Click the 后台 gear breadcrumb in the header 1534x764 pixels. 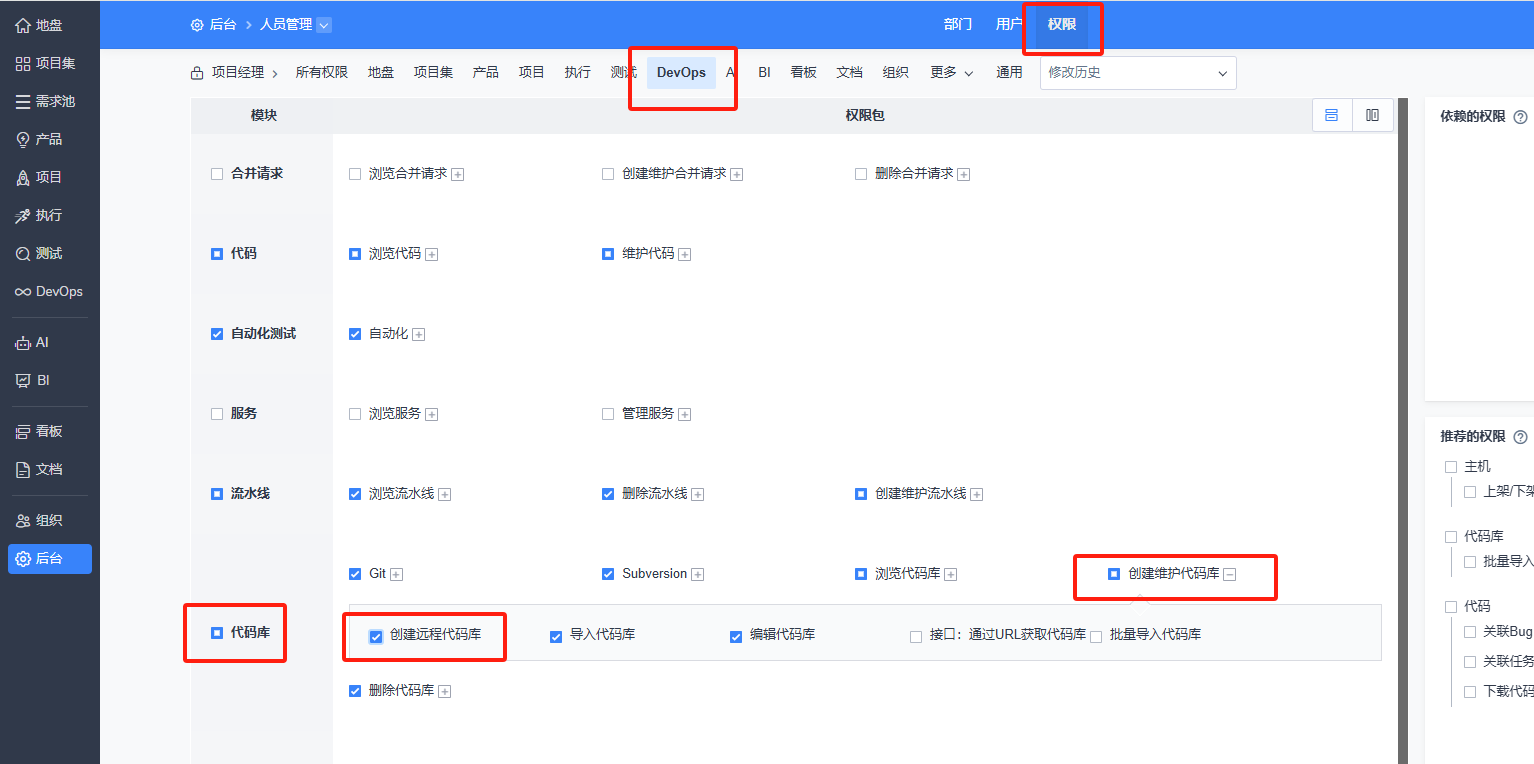point(213,24)
